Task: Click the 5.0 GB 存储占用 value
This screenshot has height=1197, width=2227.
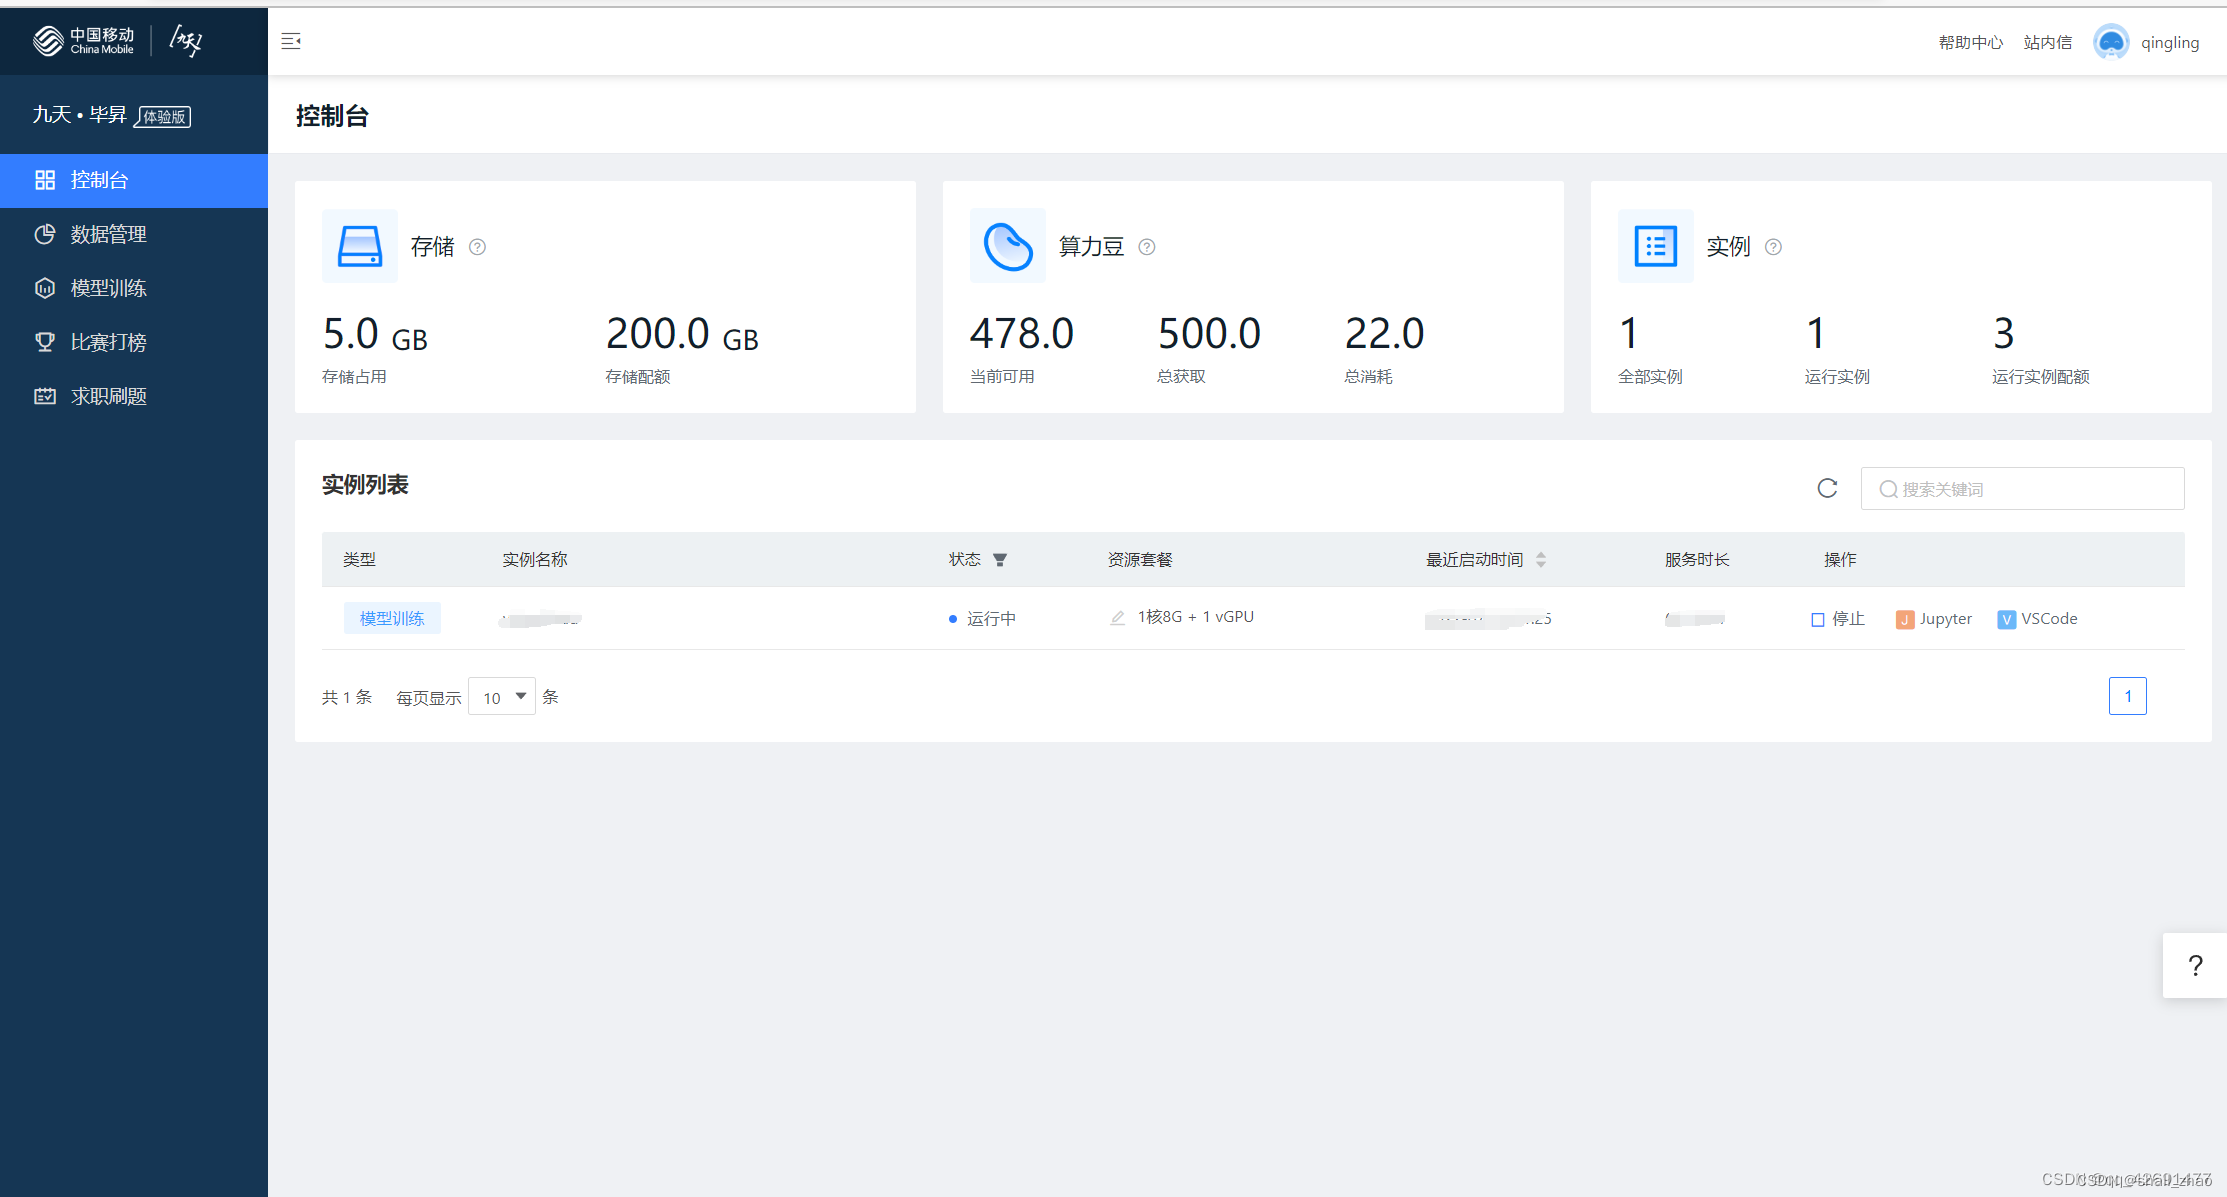Action: pos(375,334)
